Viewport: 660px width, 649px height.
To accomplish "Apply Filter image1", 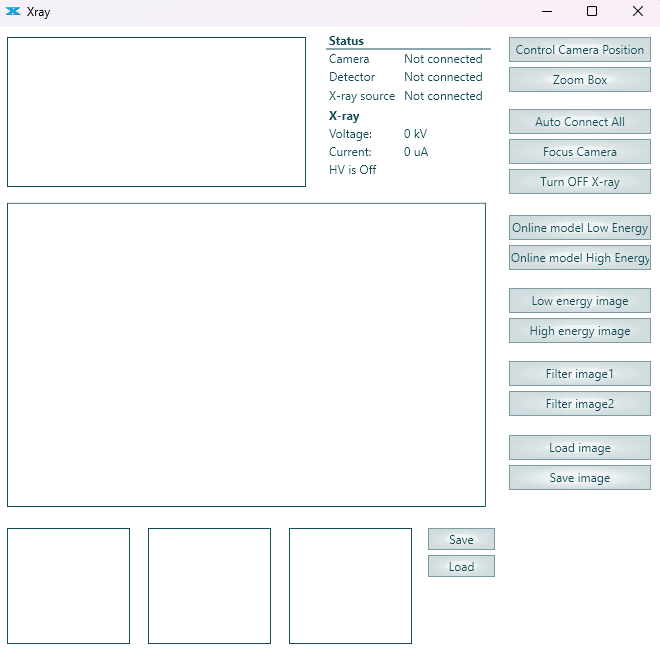I will click(580, 373).
